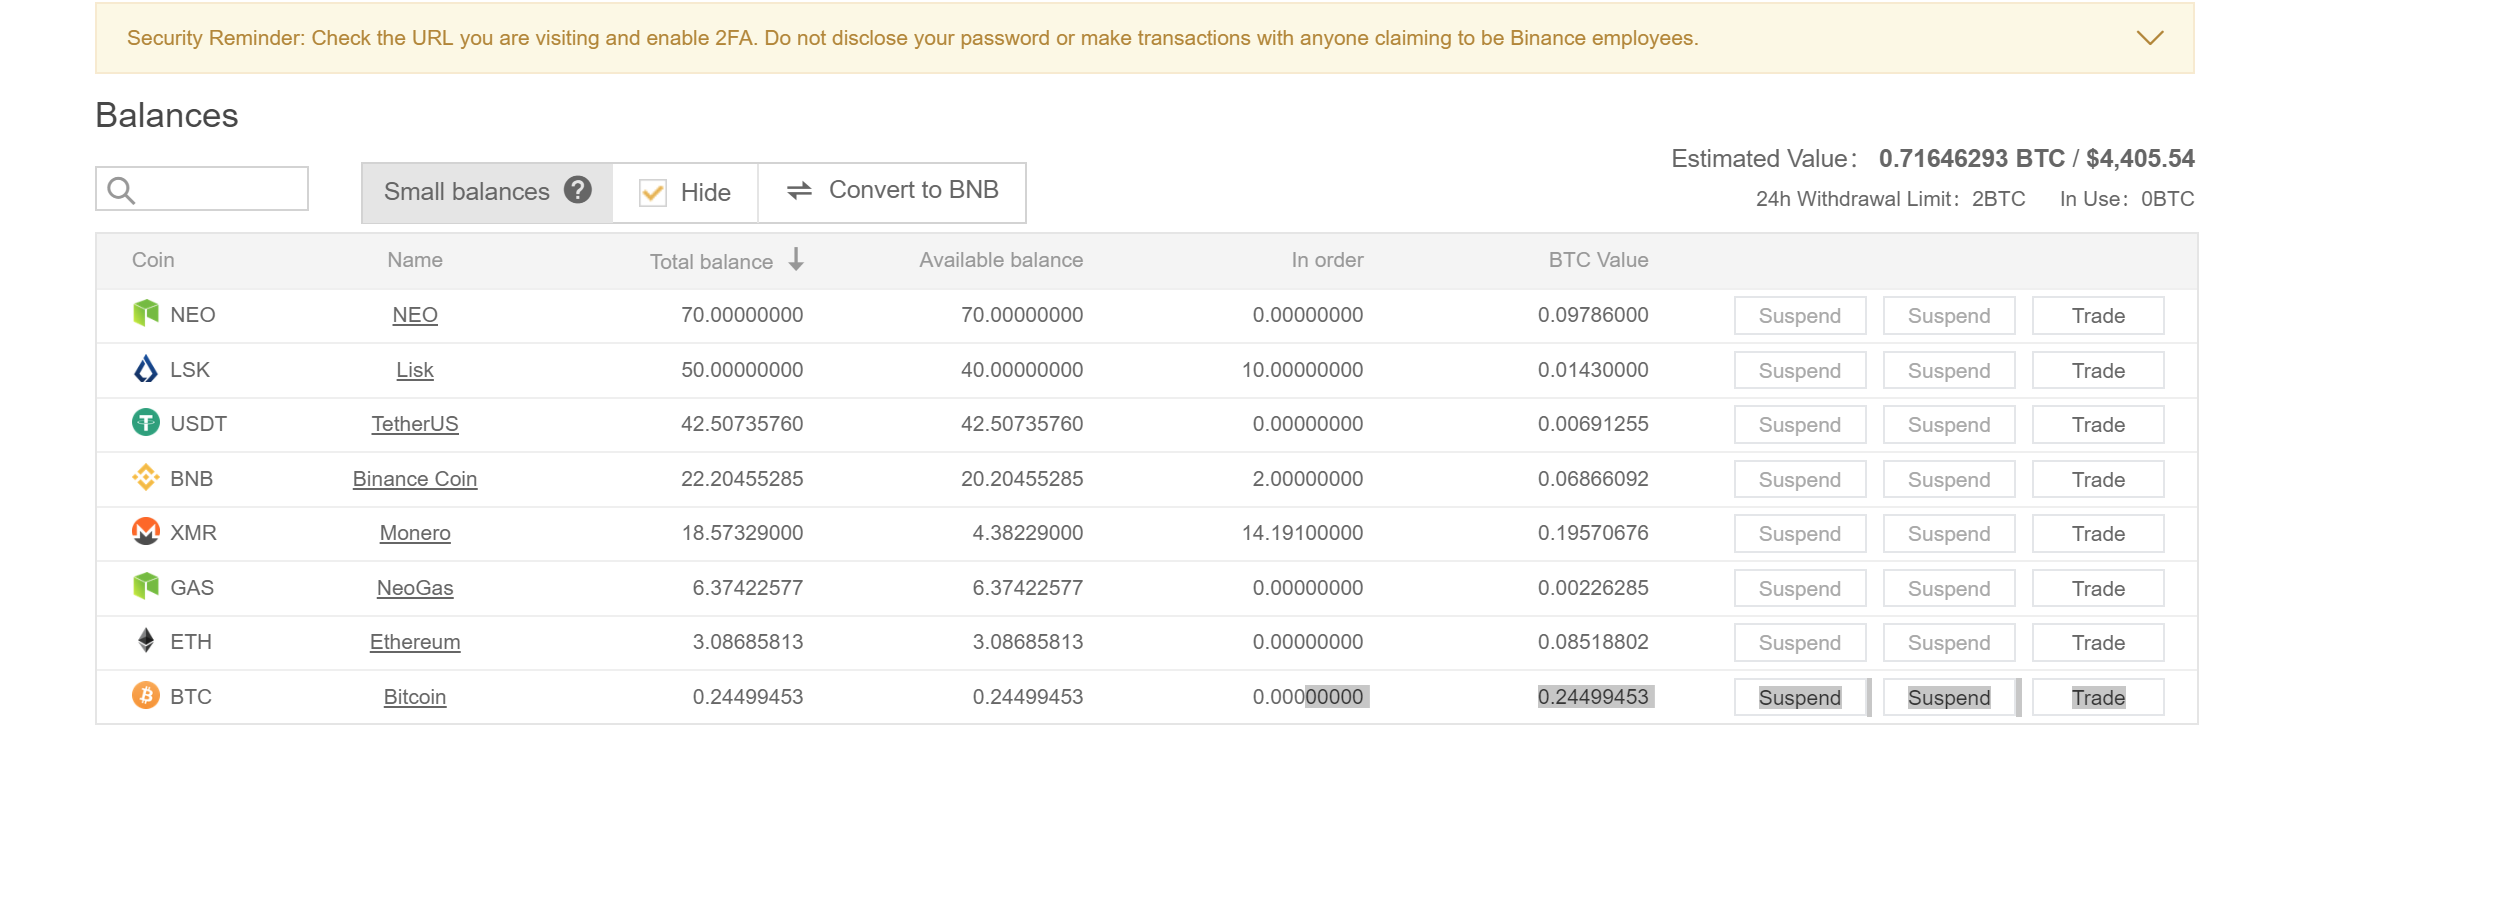Click LSK in order value 10.00000000
Viewport: 2519px width, 899px height.
1302,370
